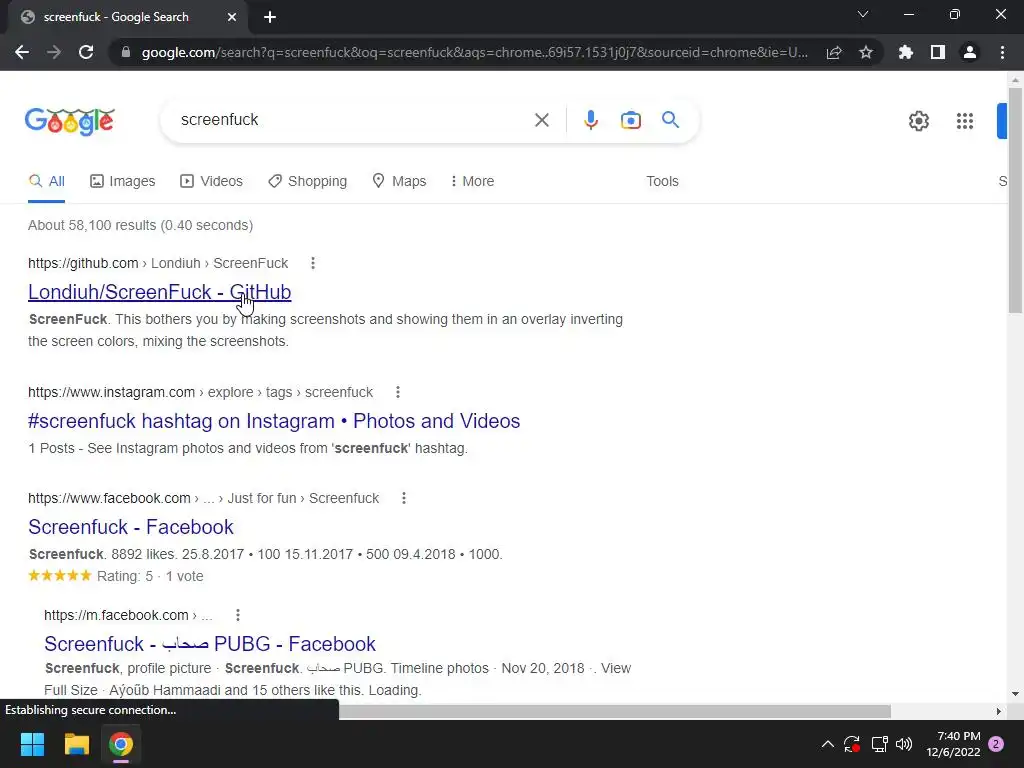Click github.com breadcrumb URL
The height and width of the screenshot is (768, 1024).
click(158, 263)
